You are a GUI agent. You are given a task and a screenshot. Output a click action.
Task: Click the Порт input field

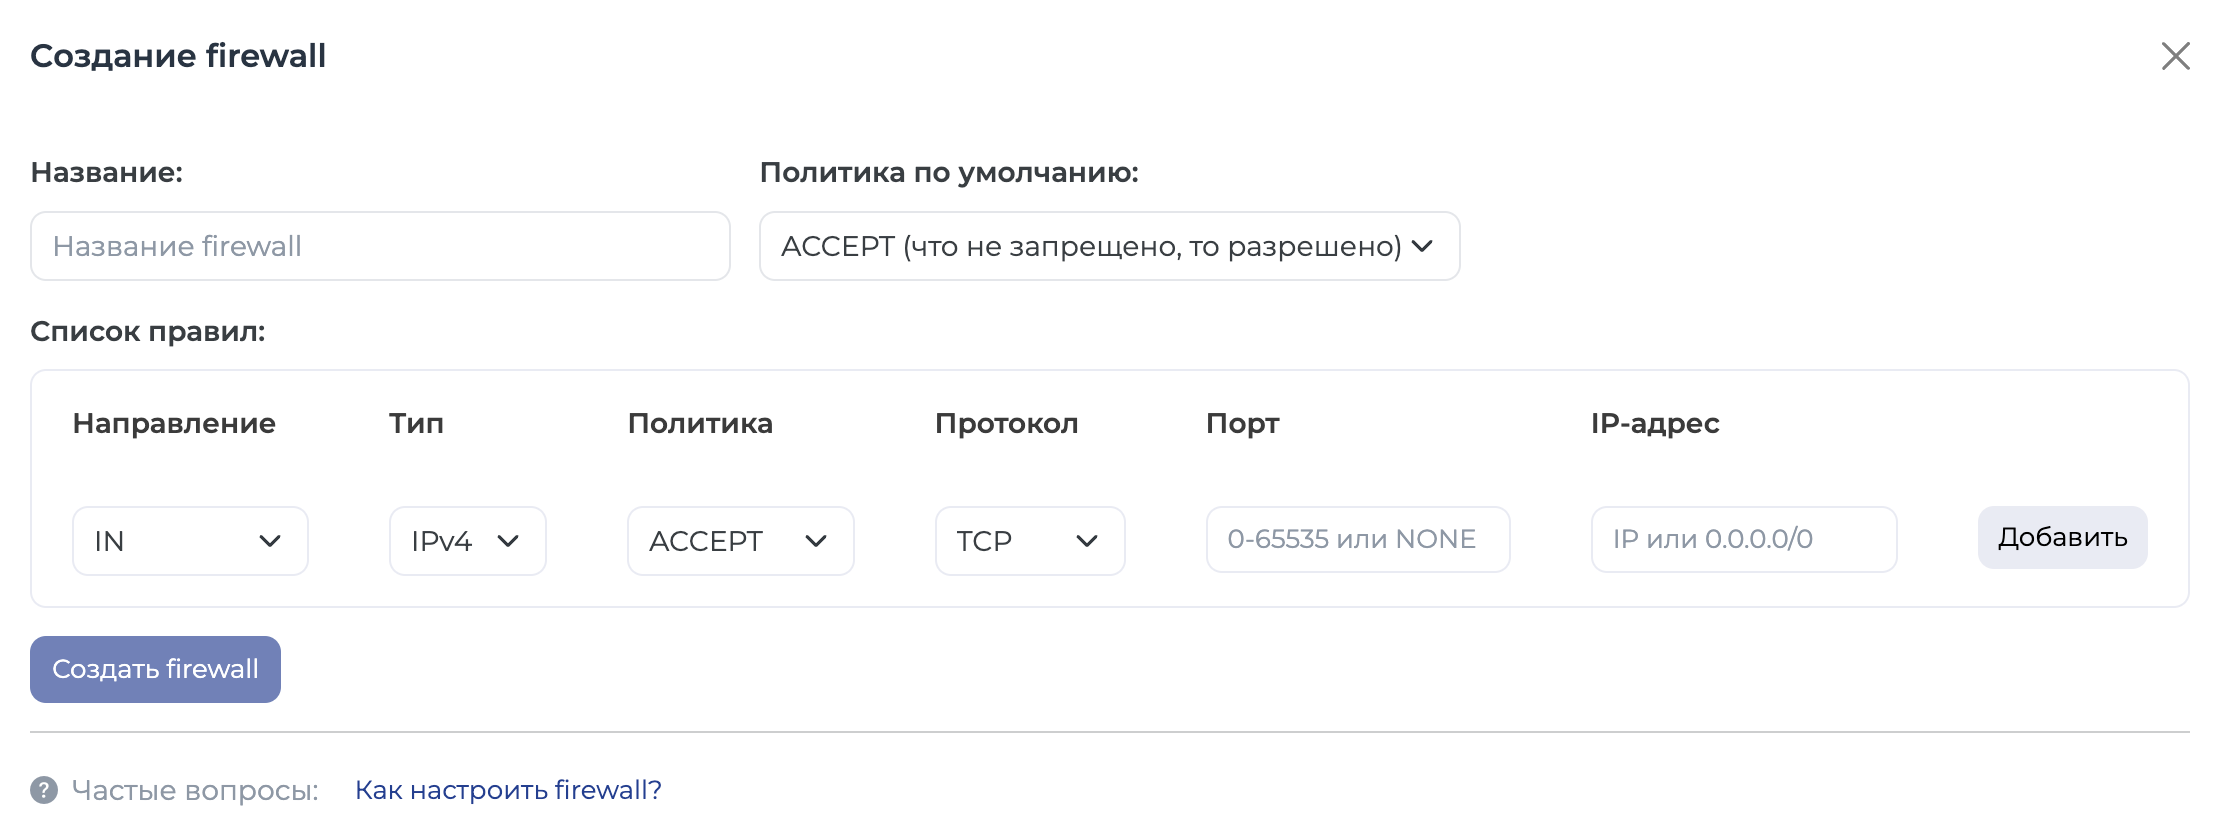[1358, 539]
